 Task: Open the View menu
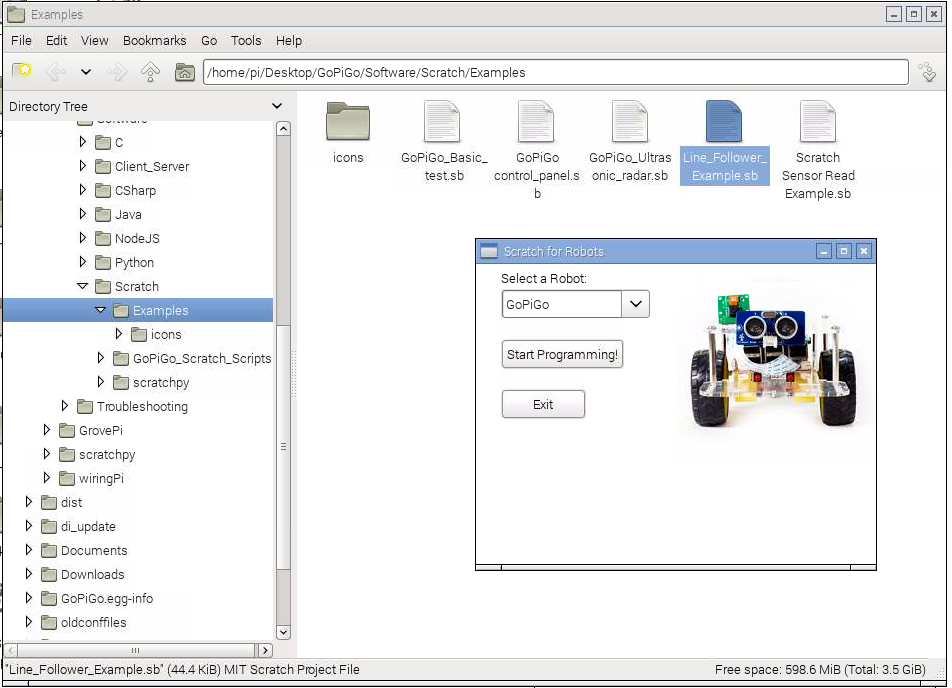[95, 41]
